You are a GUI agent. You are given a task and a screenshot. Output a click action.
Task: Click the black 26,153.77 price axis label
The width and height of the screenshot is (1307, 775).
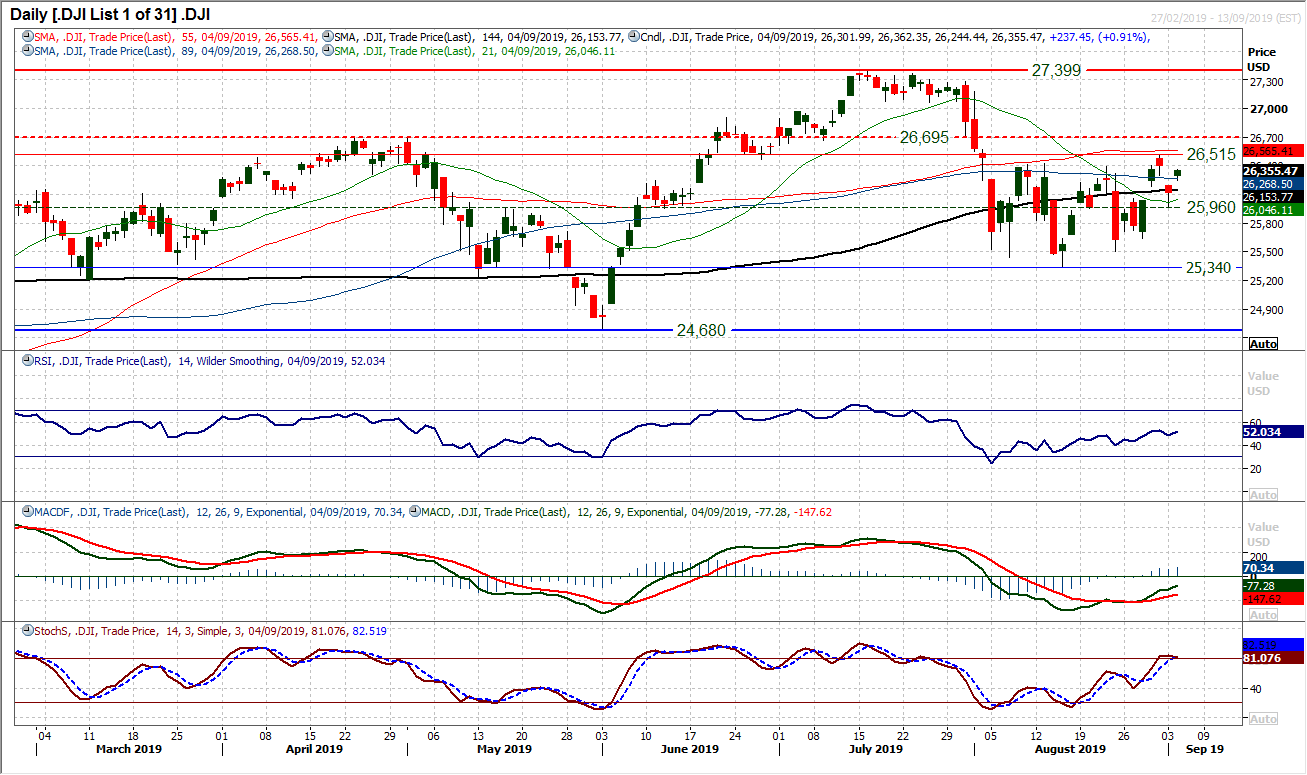(1272, 197)
